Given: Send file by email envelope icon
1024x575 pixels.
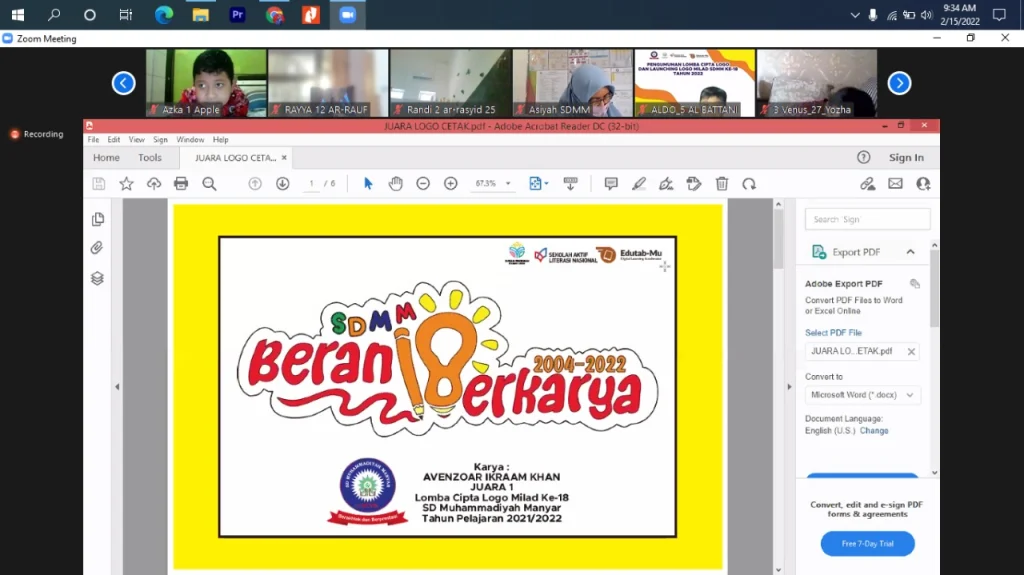Looking at the screenshot, I should point(895,184).
